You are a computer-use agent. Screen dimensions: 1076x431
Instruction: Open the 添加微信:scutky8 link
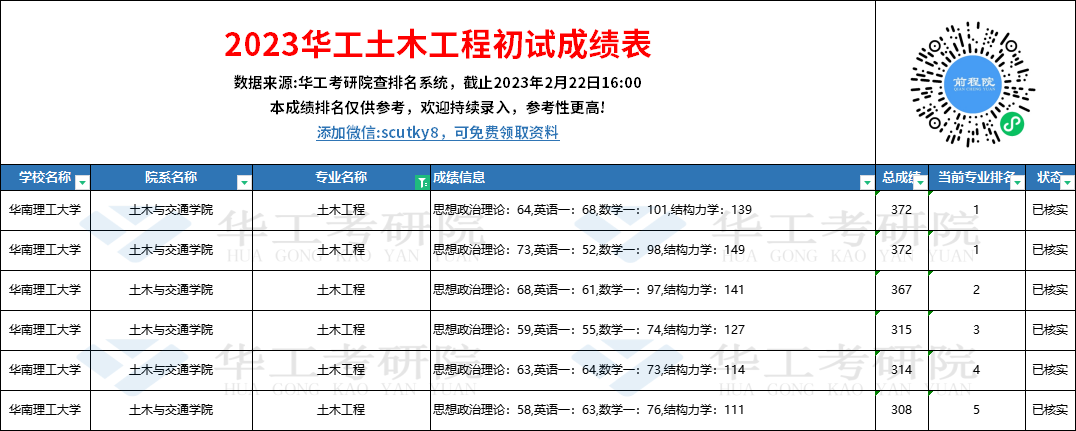click(438, 133)
